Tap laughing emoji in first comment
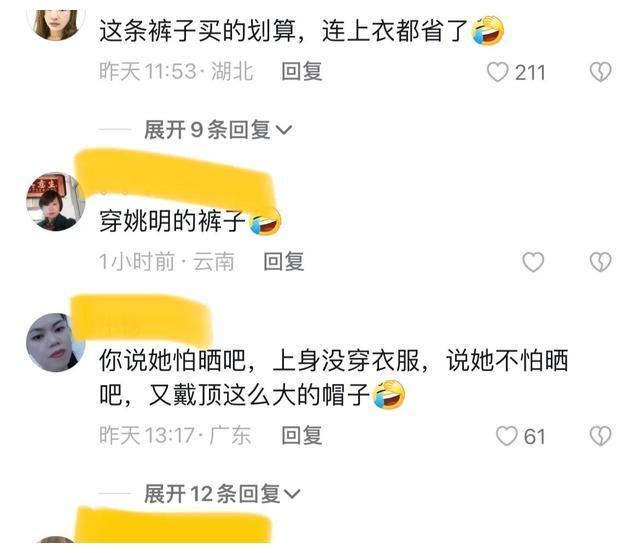 point(488,30)
